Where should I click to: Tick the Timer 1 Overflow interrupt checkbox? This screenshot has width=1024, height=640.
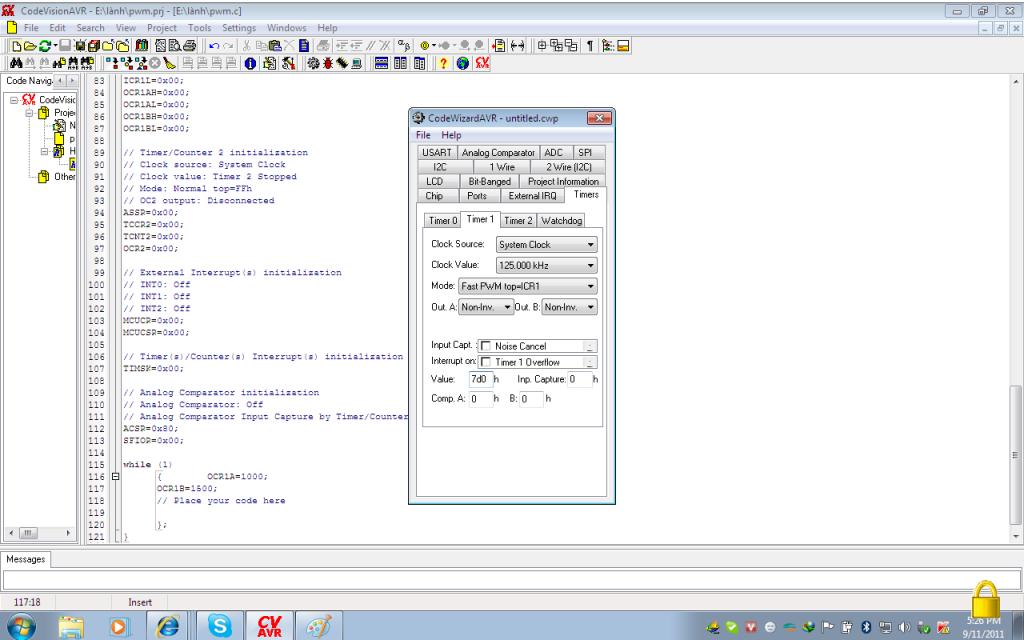pos(486,362)
